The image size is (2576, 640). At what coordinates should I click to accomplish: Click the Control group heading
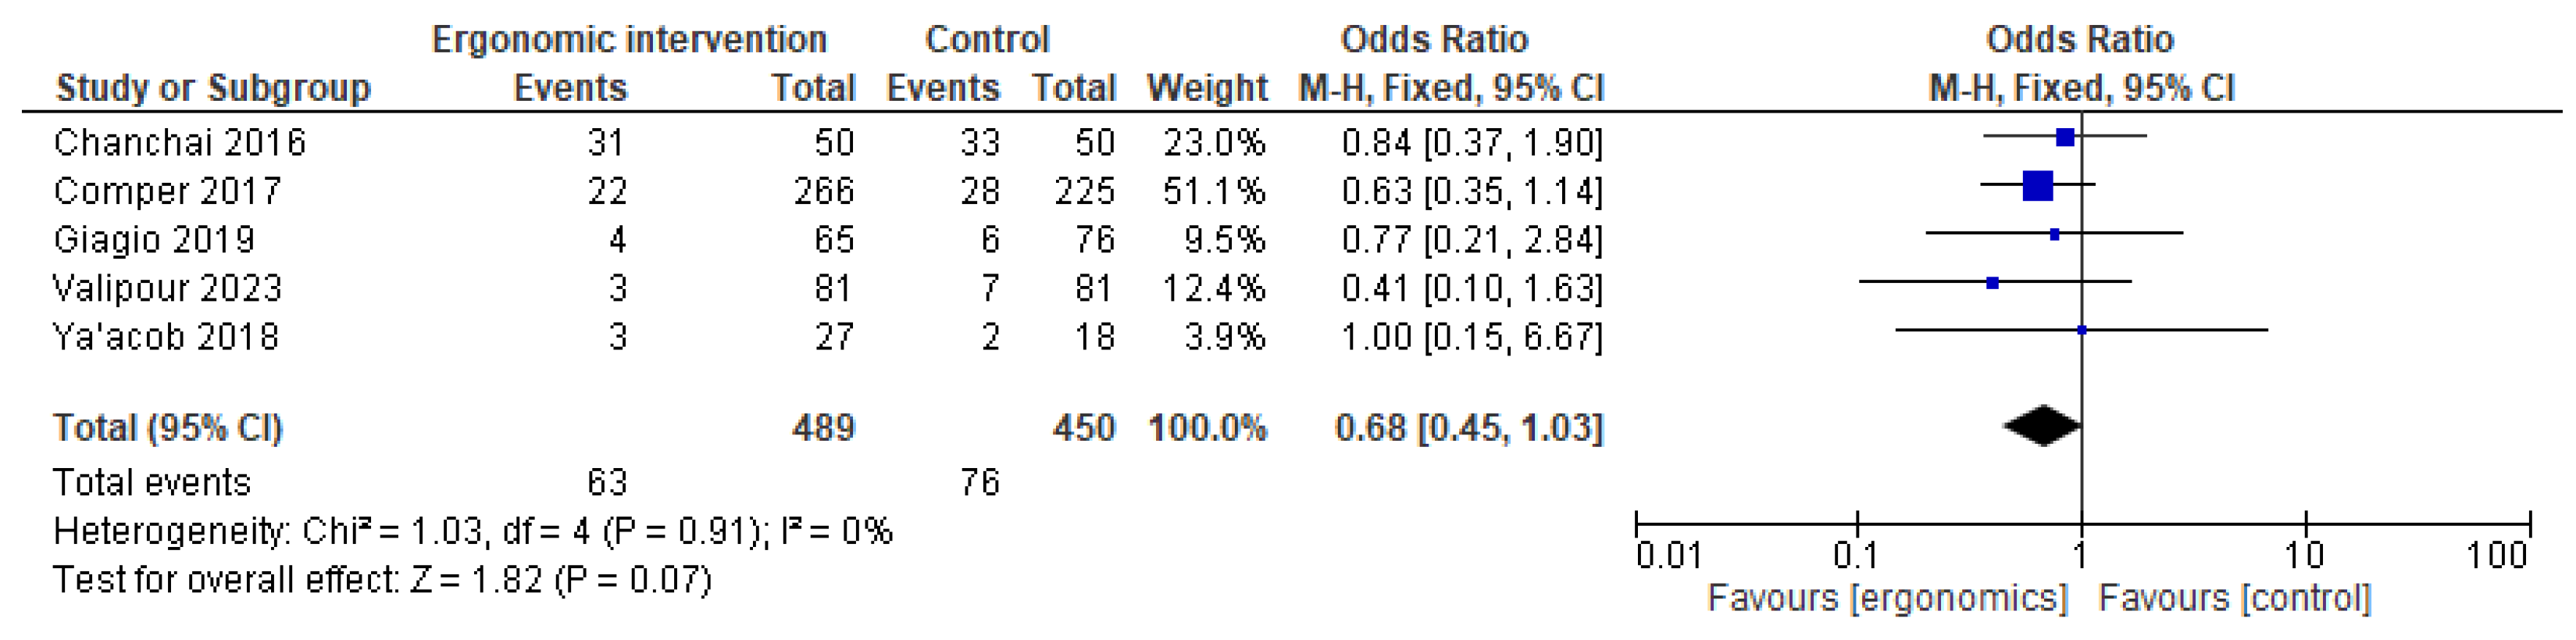(x=987, y=40)
